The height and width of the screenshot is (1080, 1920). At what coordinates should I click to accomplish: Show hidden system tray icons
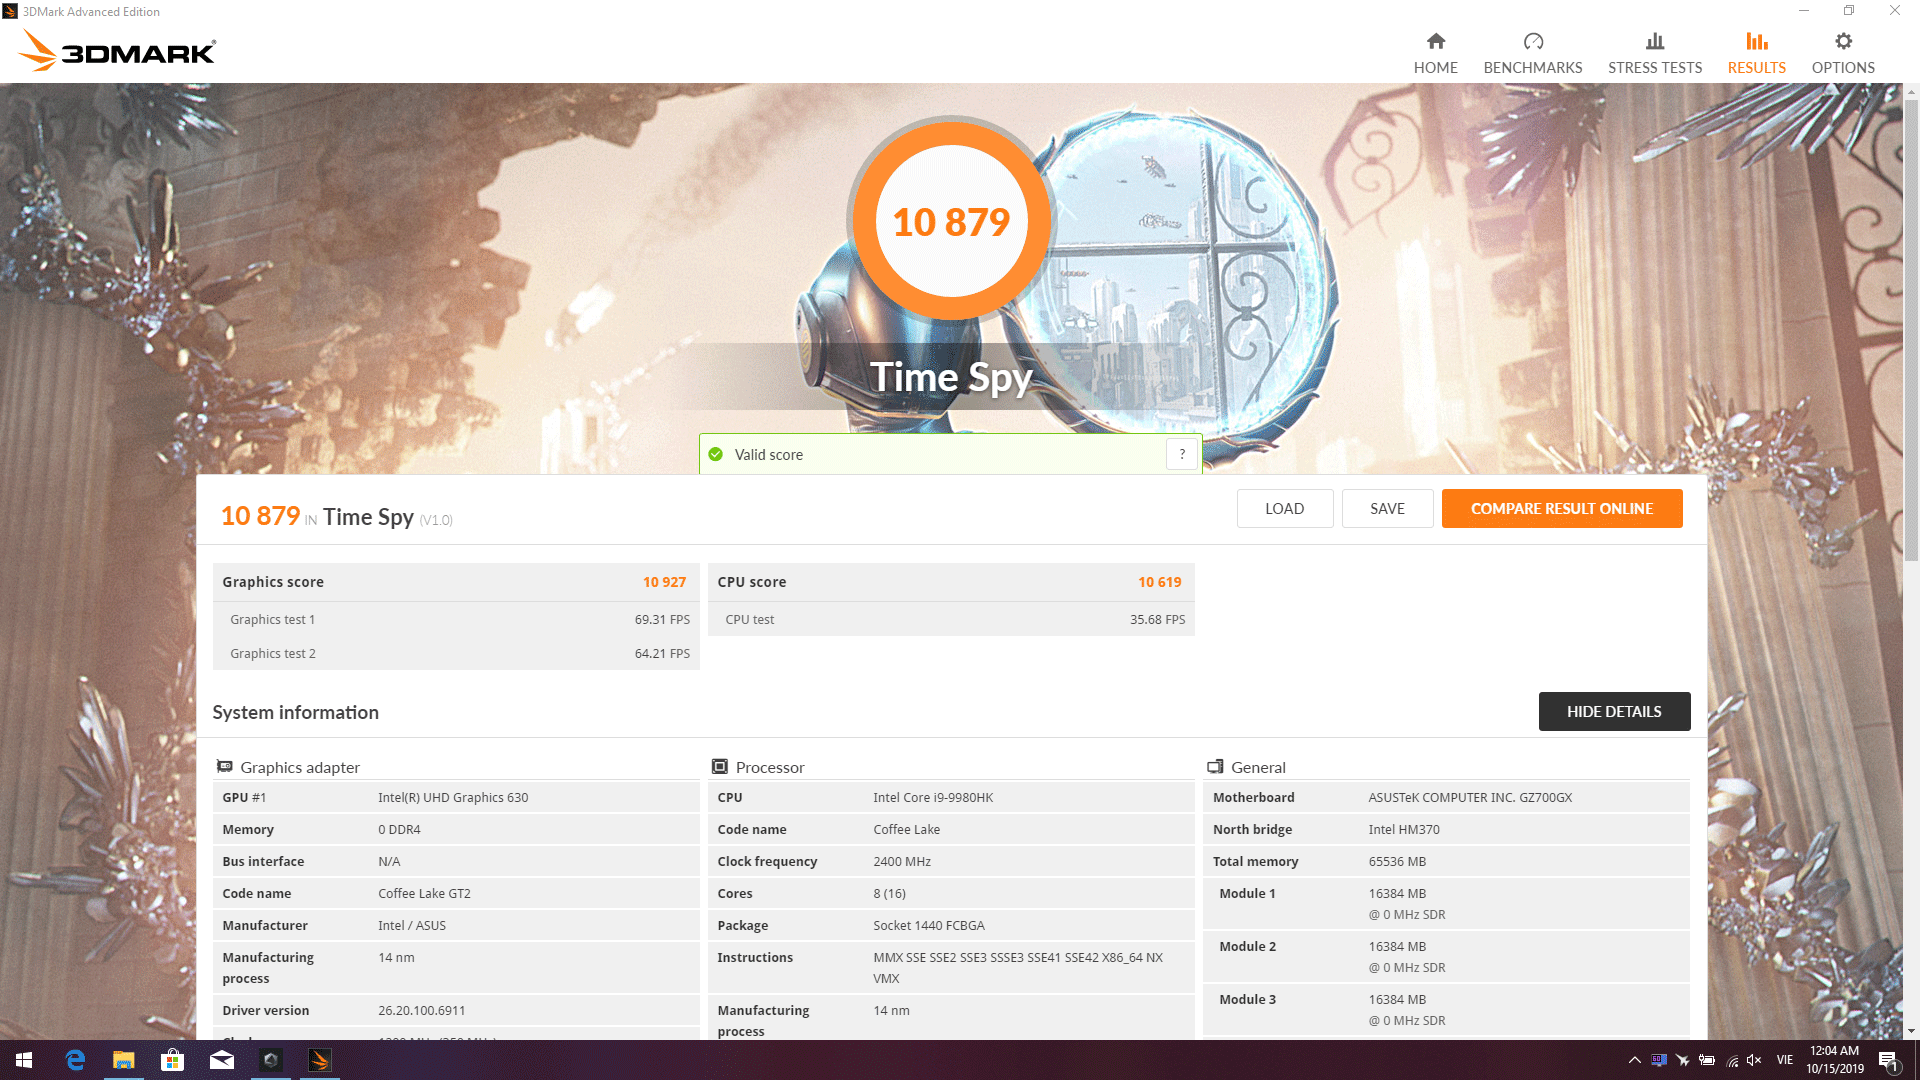pos(1634,1060)
